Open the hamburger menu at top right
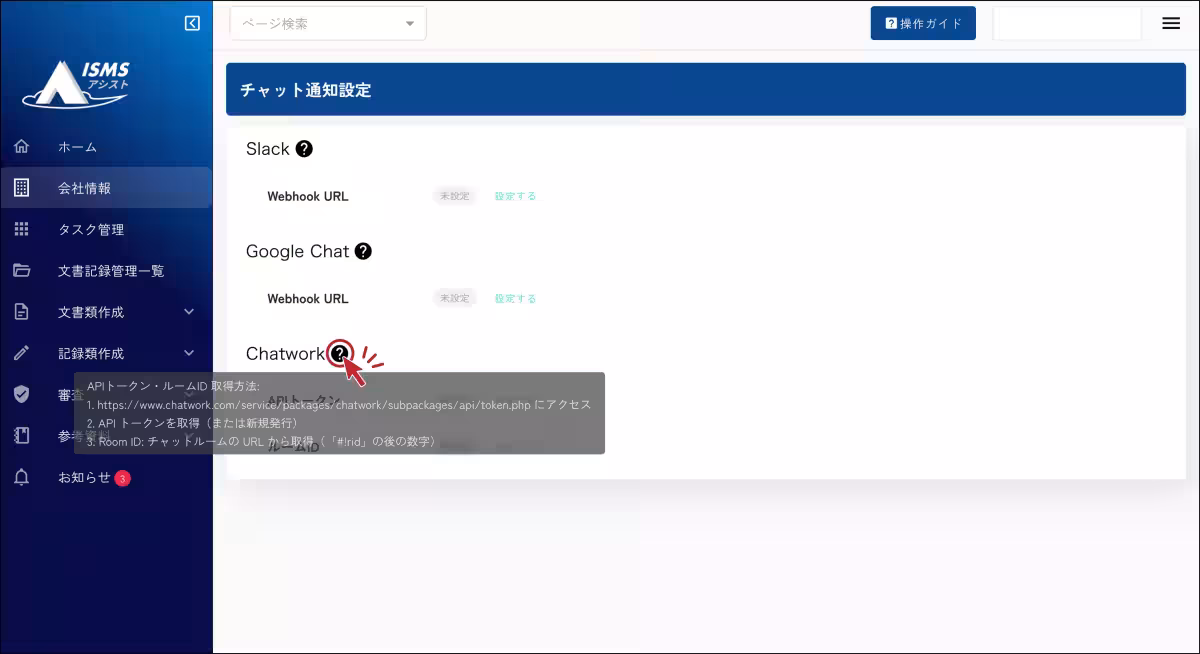Screen dimensions: 1200x654 coord(1170,23)
